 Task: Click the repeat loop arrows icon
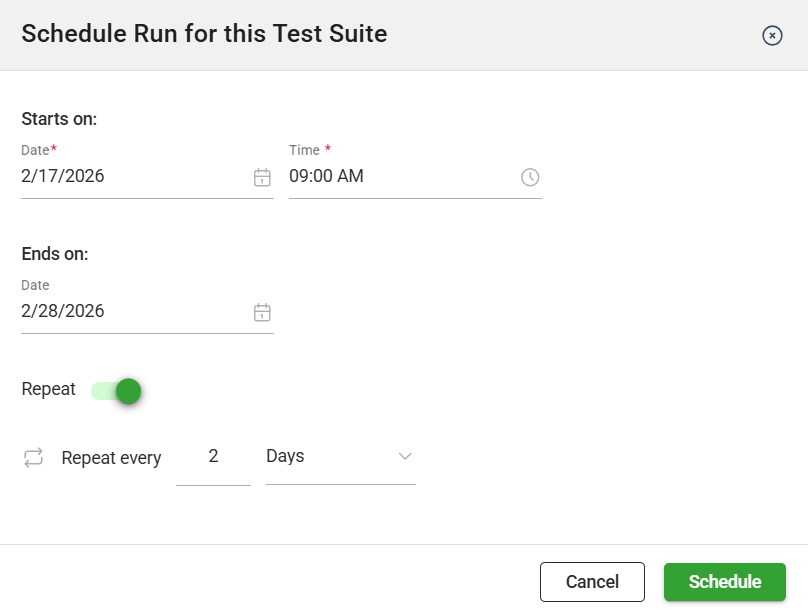coord(34,457)
